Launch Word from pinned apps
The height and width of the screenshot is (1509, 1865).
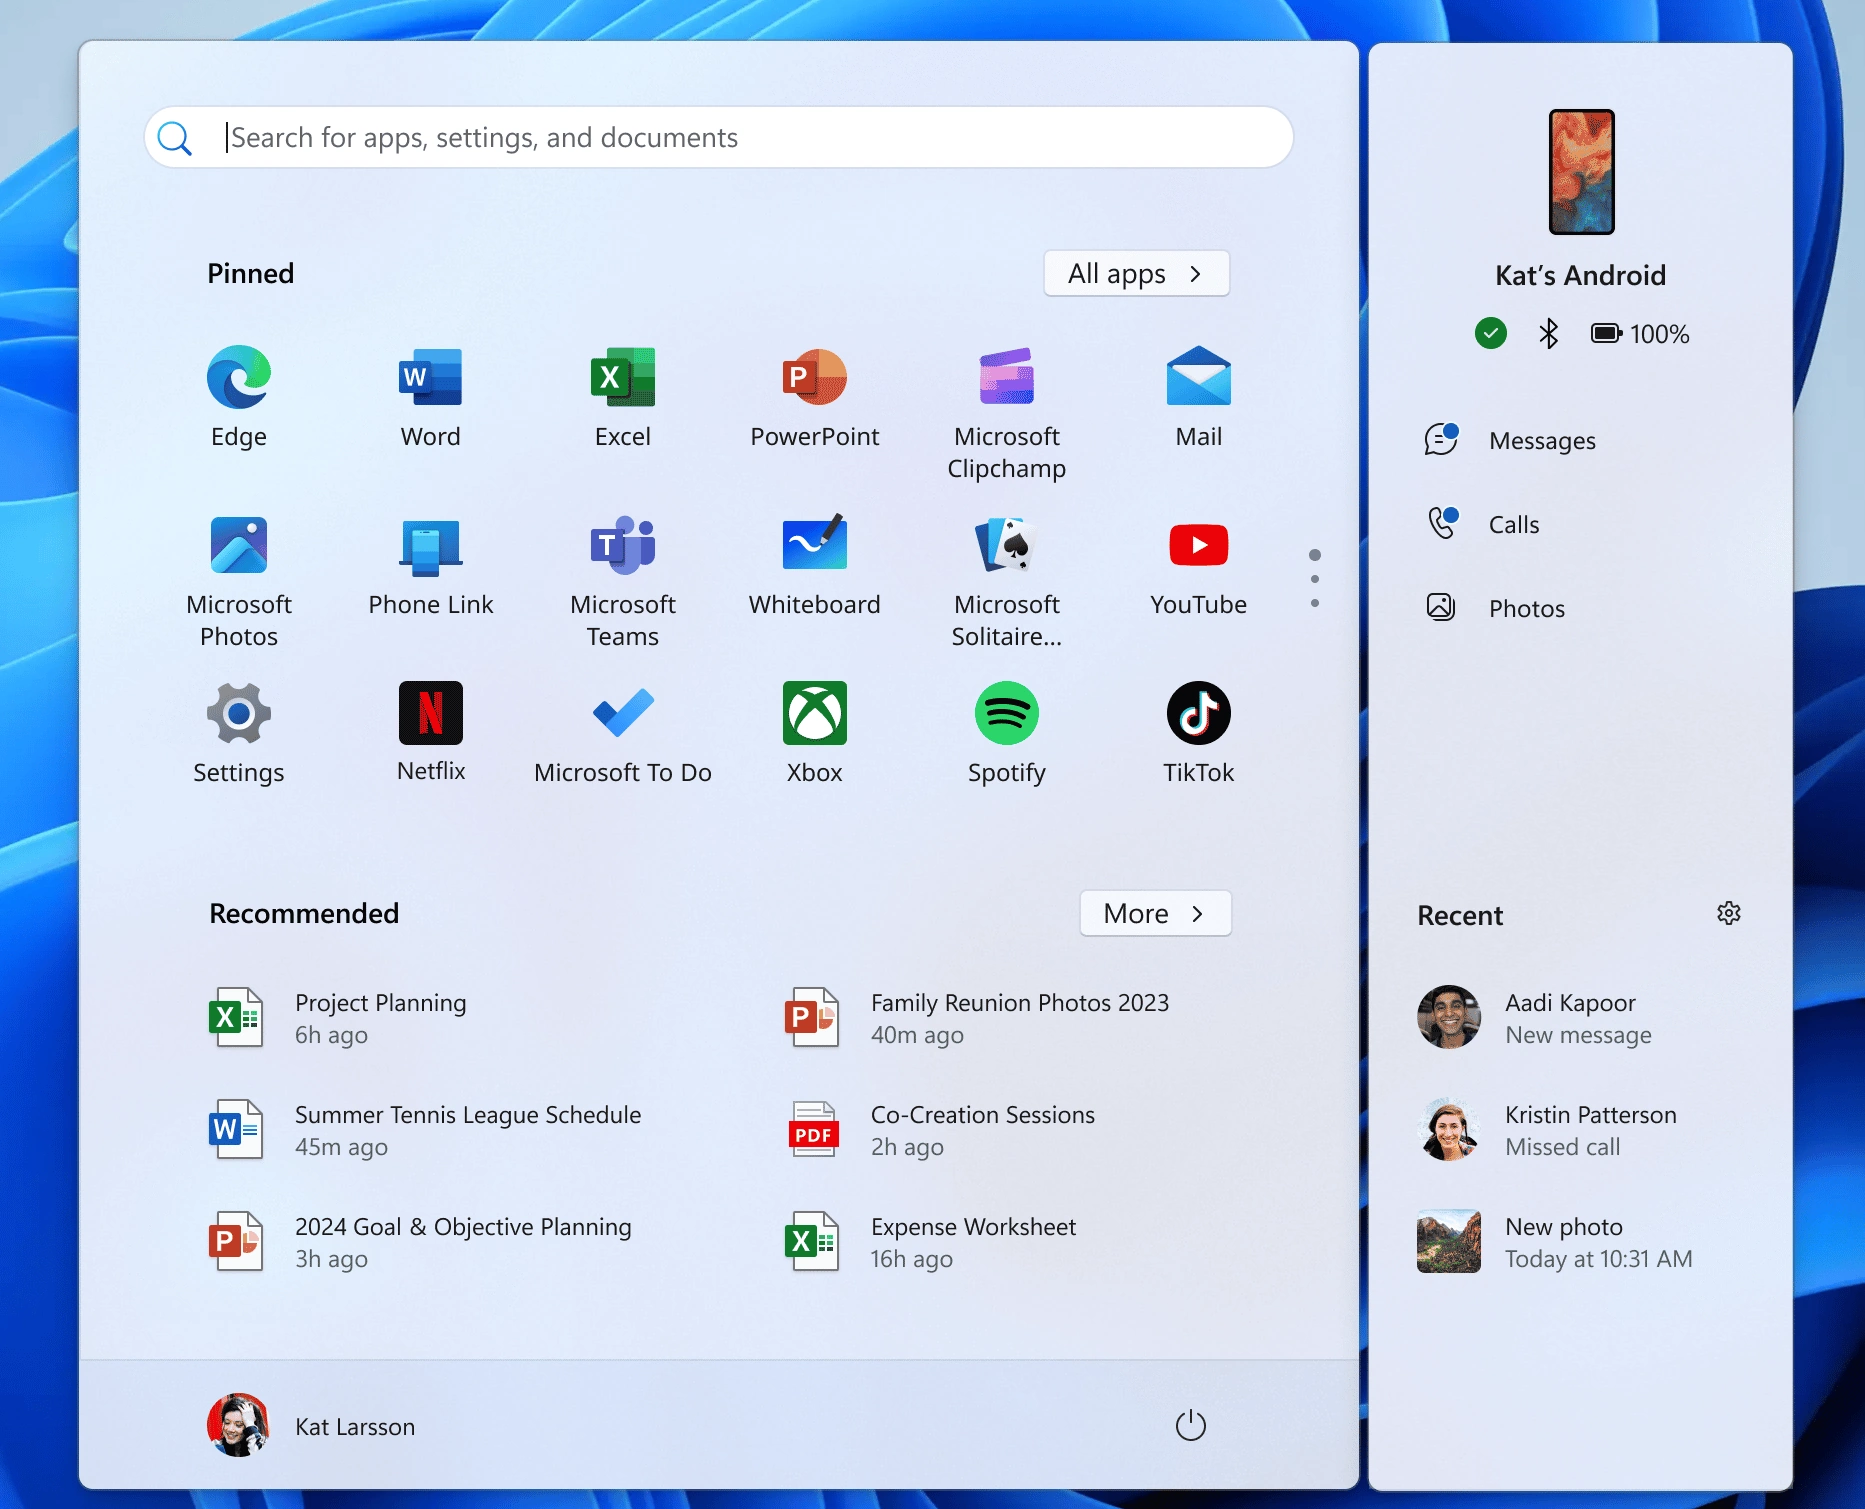[431, 397]
